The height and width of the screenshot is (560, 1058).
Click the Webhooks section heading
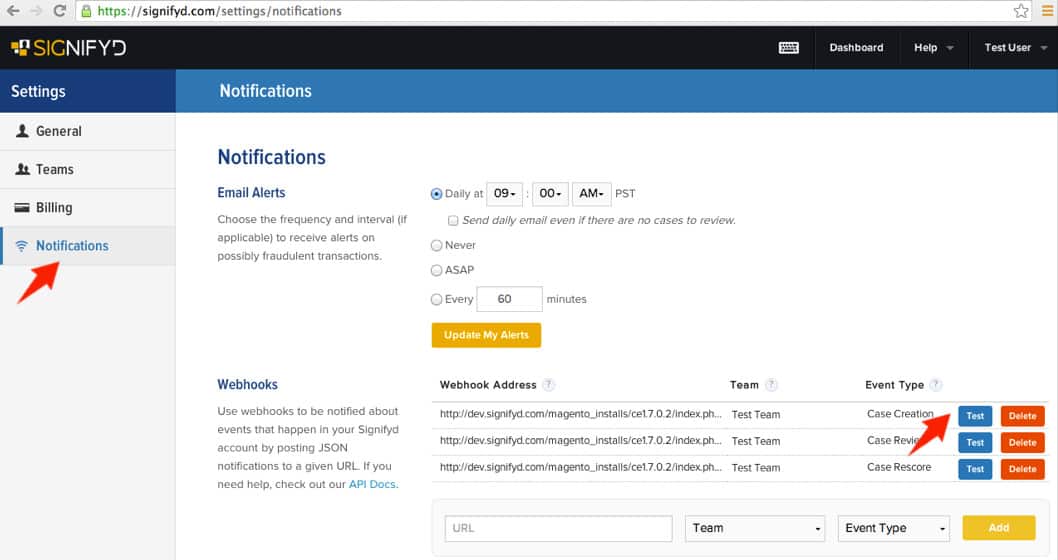click(x=248, y=385)
